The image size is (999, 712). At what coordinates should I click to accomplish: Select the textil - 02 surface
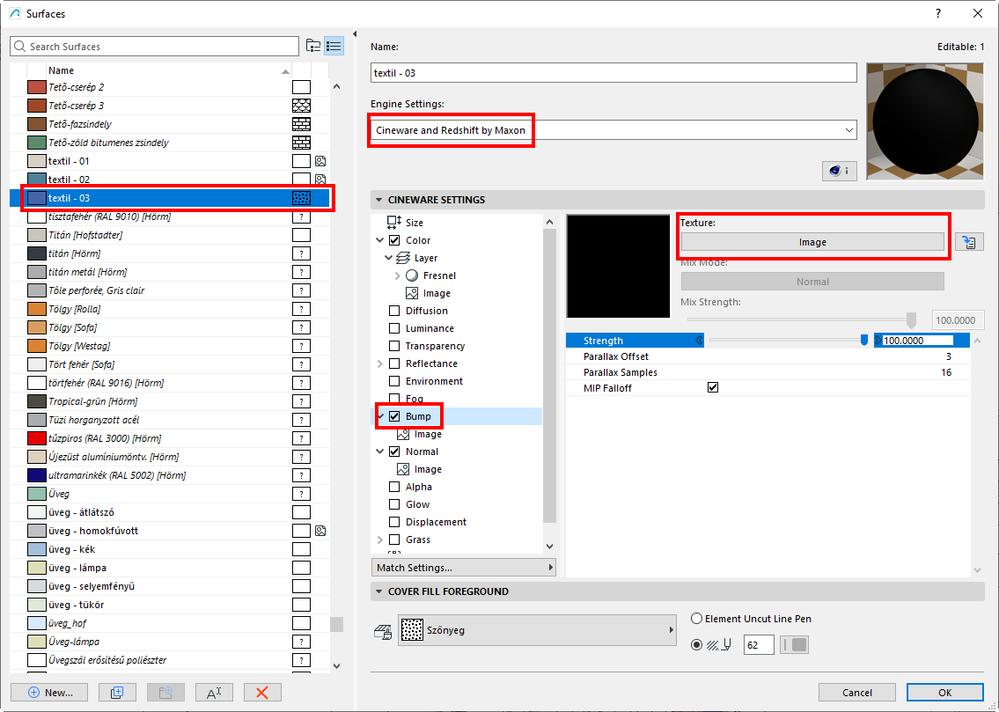pyautogui.click(x=169, y=180)
